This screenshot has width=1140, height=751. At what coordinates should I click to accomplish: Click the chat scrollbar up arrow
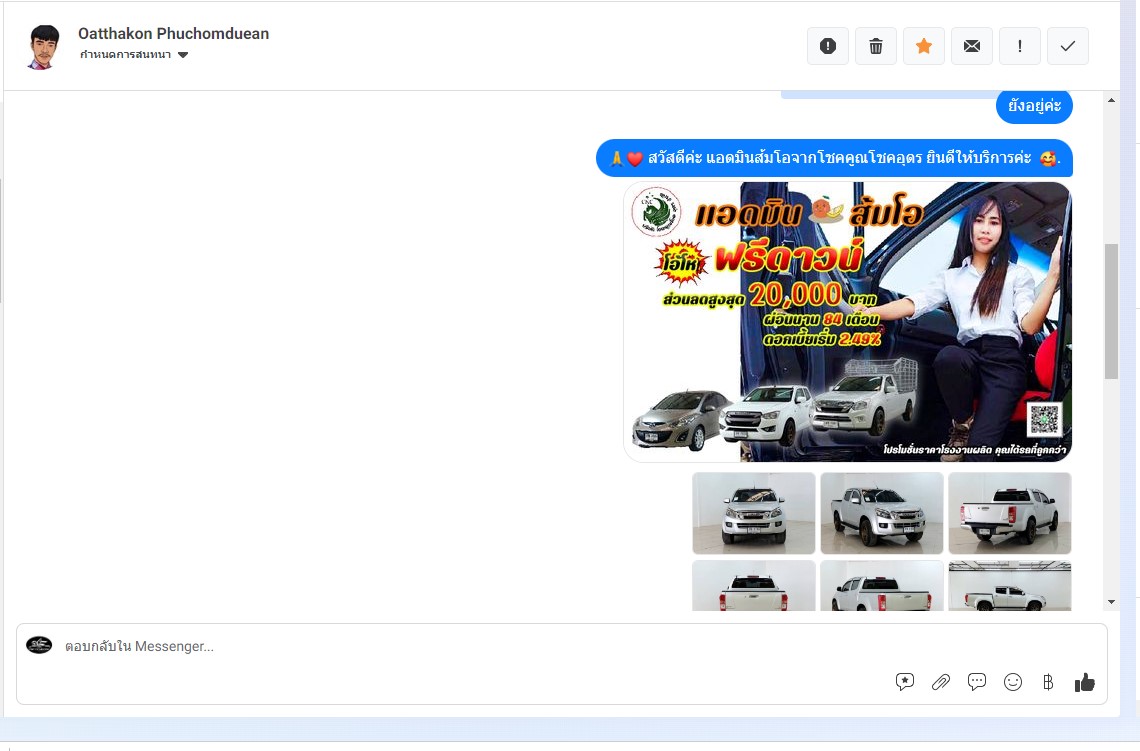(x=1111, y=101)
